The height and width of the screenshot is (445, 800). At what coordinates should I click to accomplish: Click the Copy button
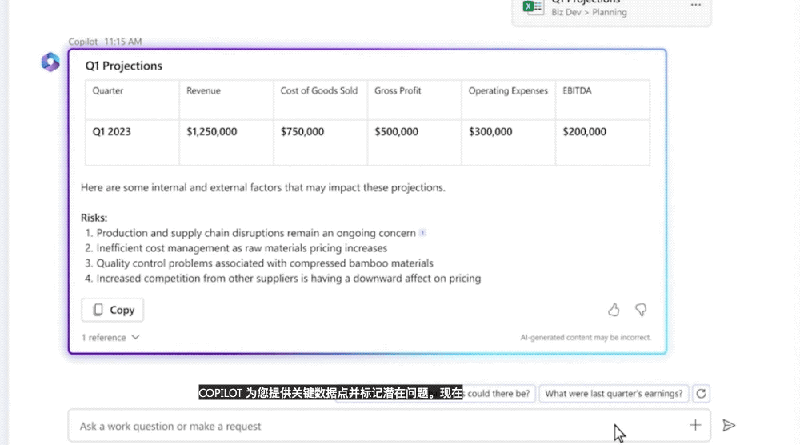[112, 310]
